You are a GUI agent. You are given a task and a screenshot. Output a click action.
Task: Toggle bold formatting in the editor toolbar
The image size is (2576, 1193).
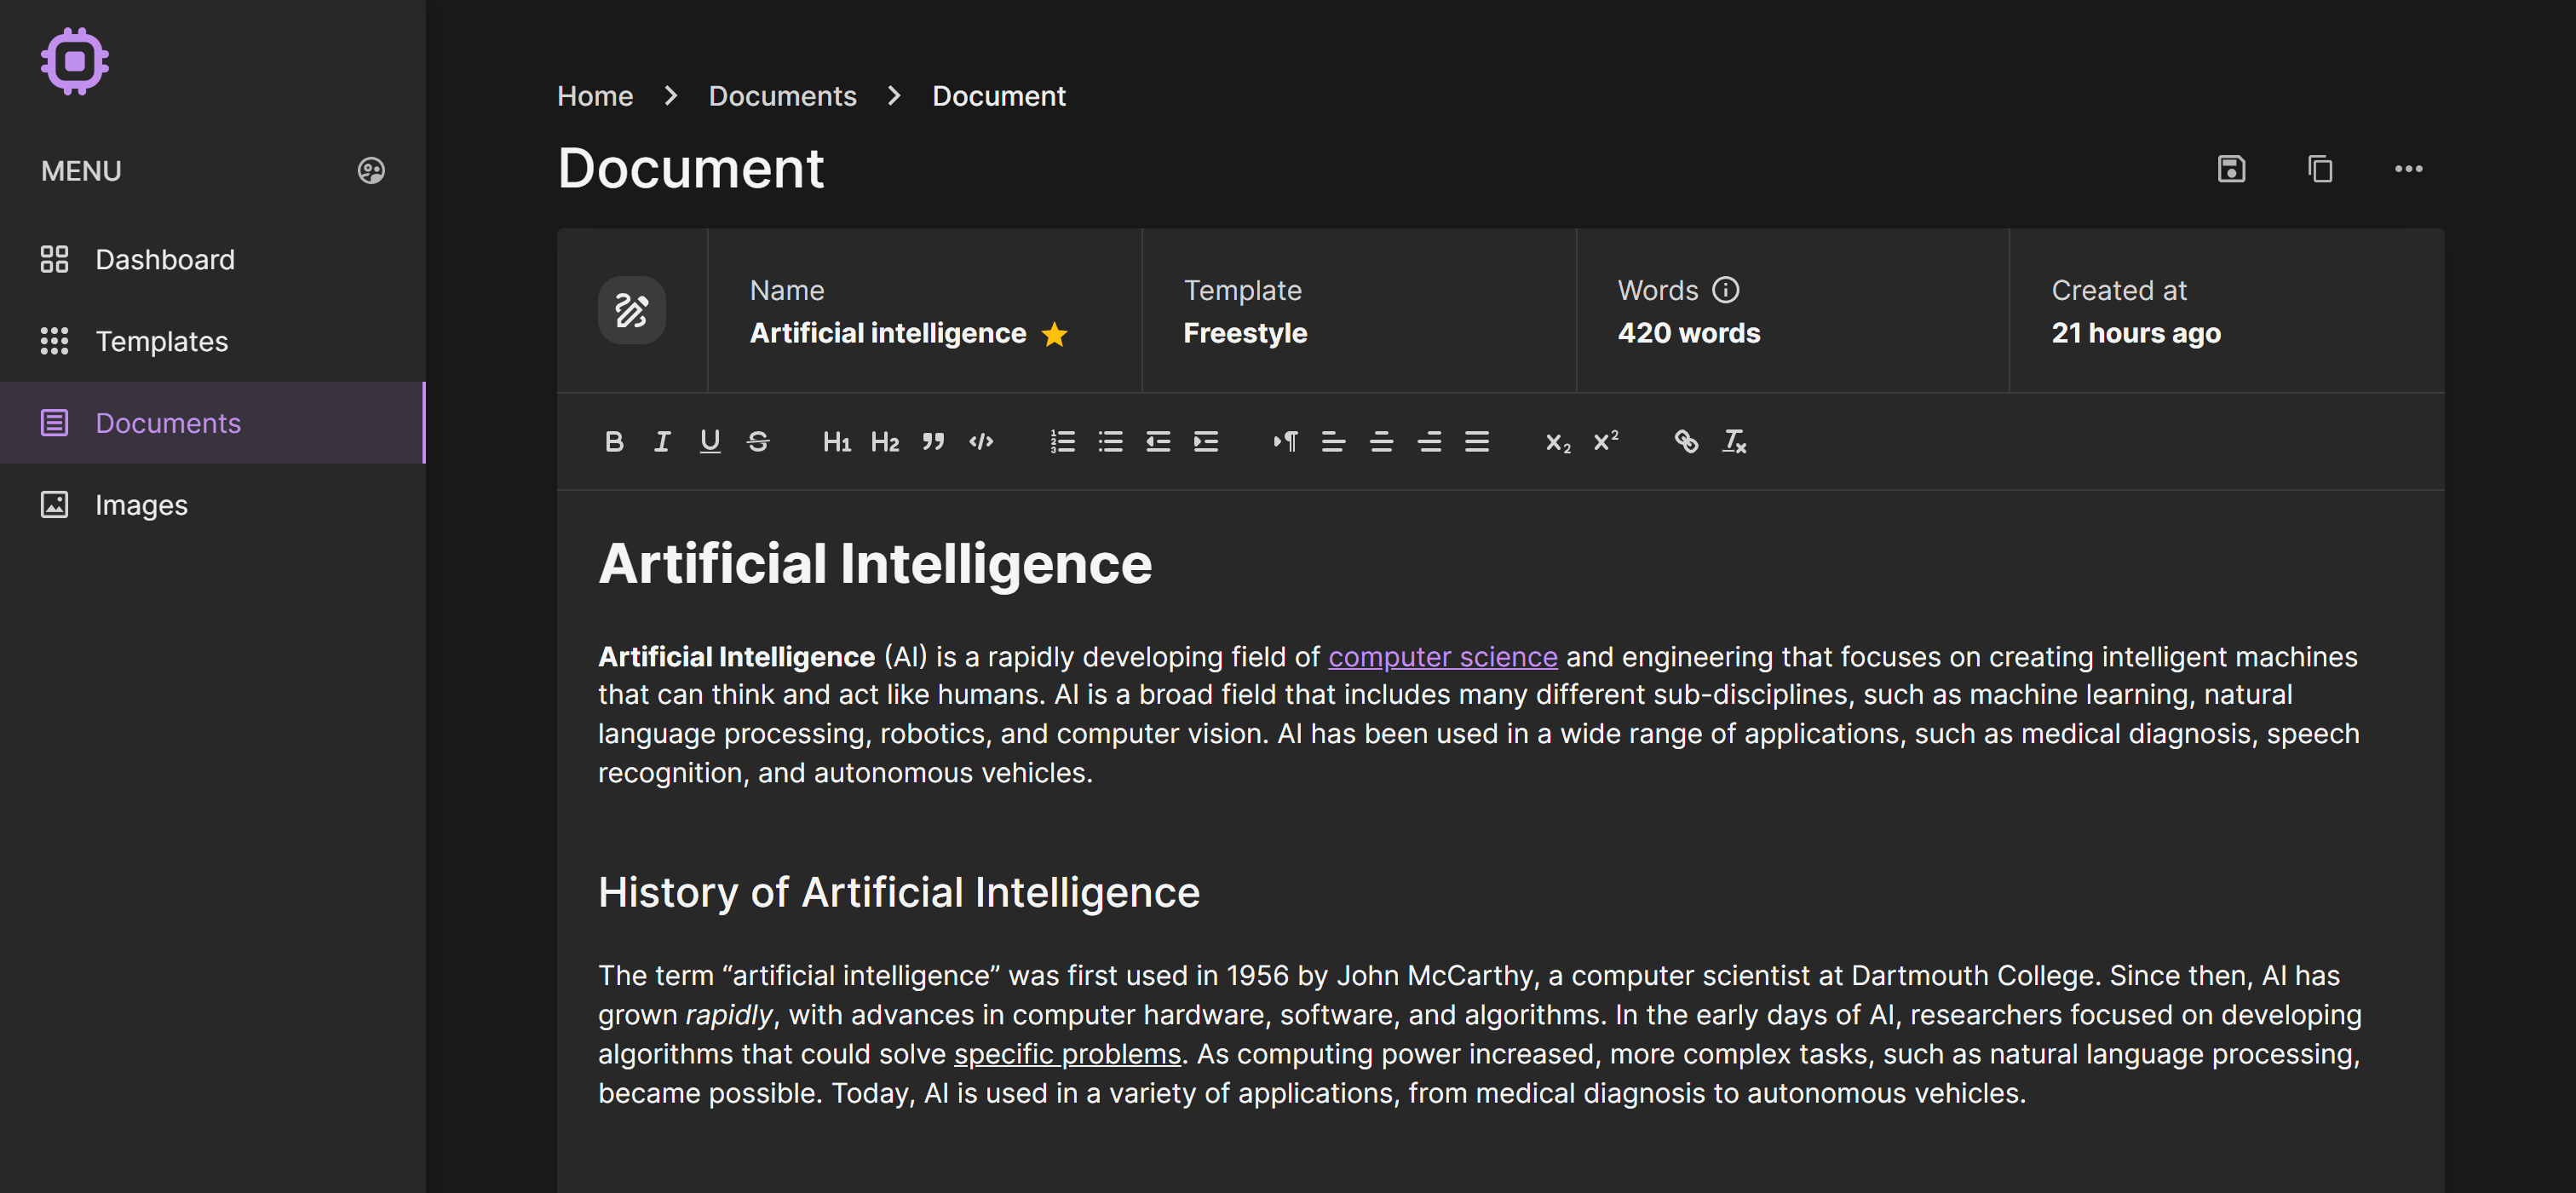coord(615,441)
